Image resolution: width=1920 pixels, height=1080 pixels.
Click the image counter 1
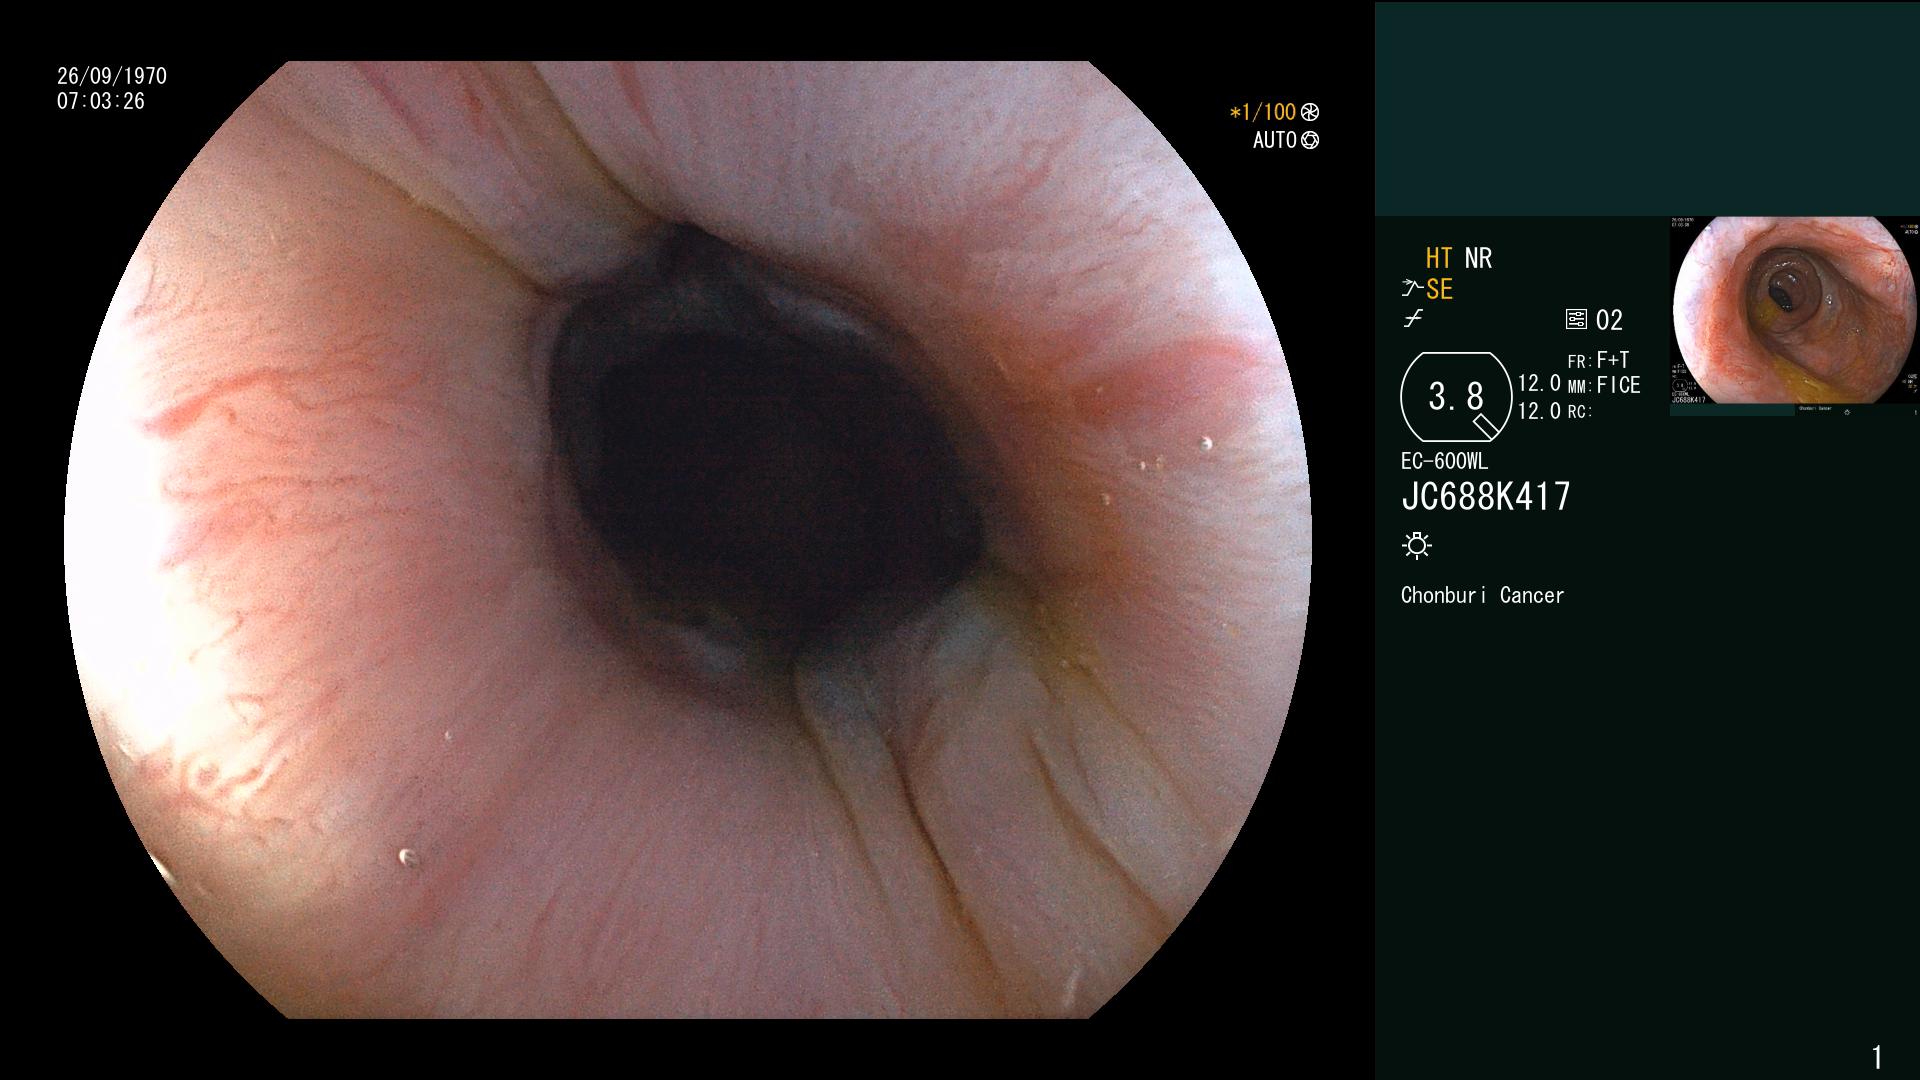tap(1877, 1057)
